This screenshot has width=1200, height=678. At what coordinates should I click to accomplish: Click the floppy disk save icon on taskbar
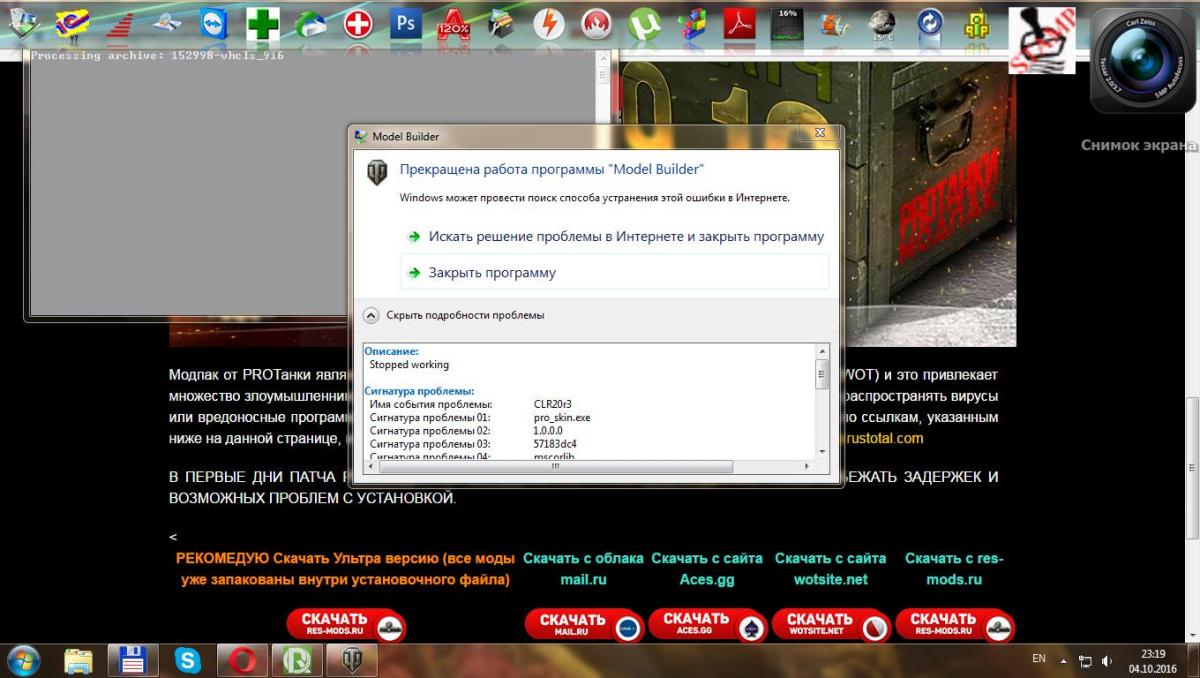click(x=133, y=660)
